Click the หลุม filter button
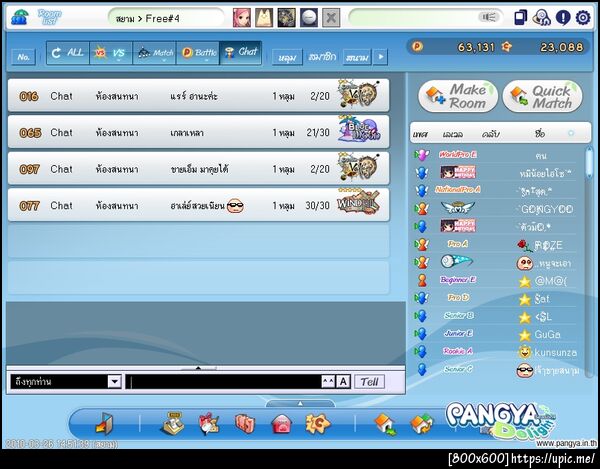 pyautogui.click(x=287, y=57)
